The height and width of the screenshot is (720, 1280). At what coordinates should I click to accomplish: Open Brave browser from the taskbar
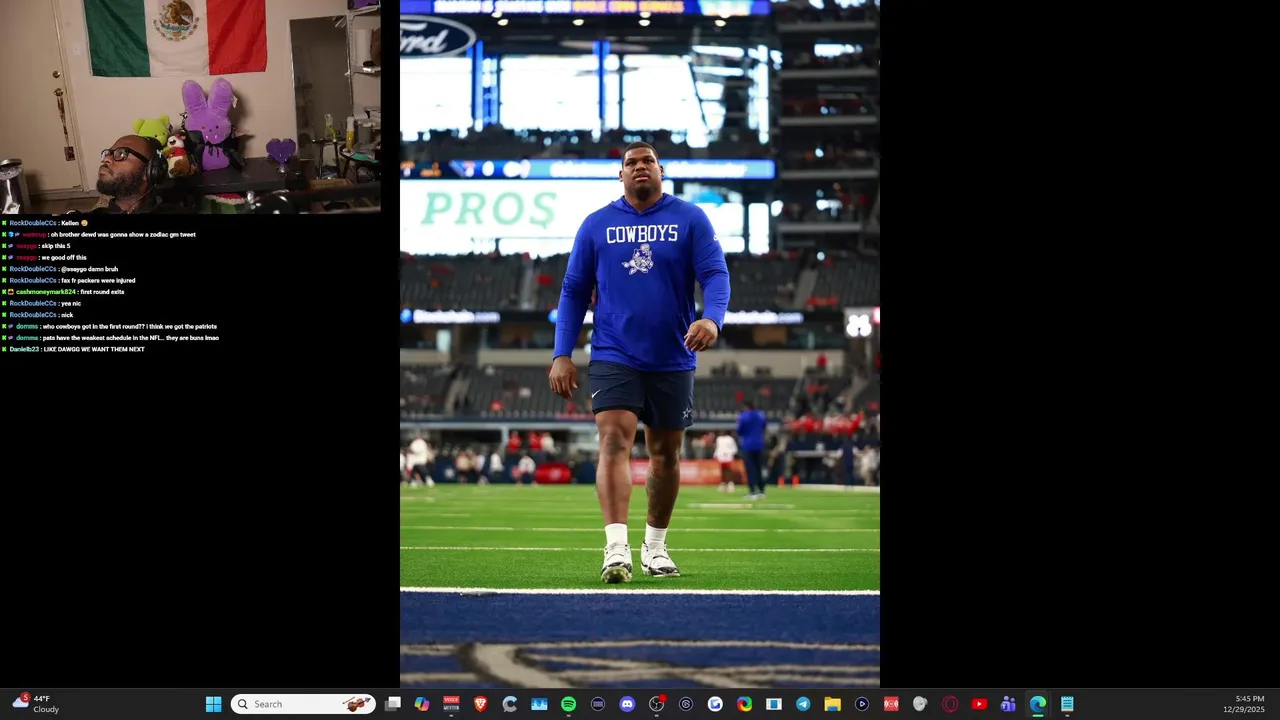[480, 704]
